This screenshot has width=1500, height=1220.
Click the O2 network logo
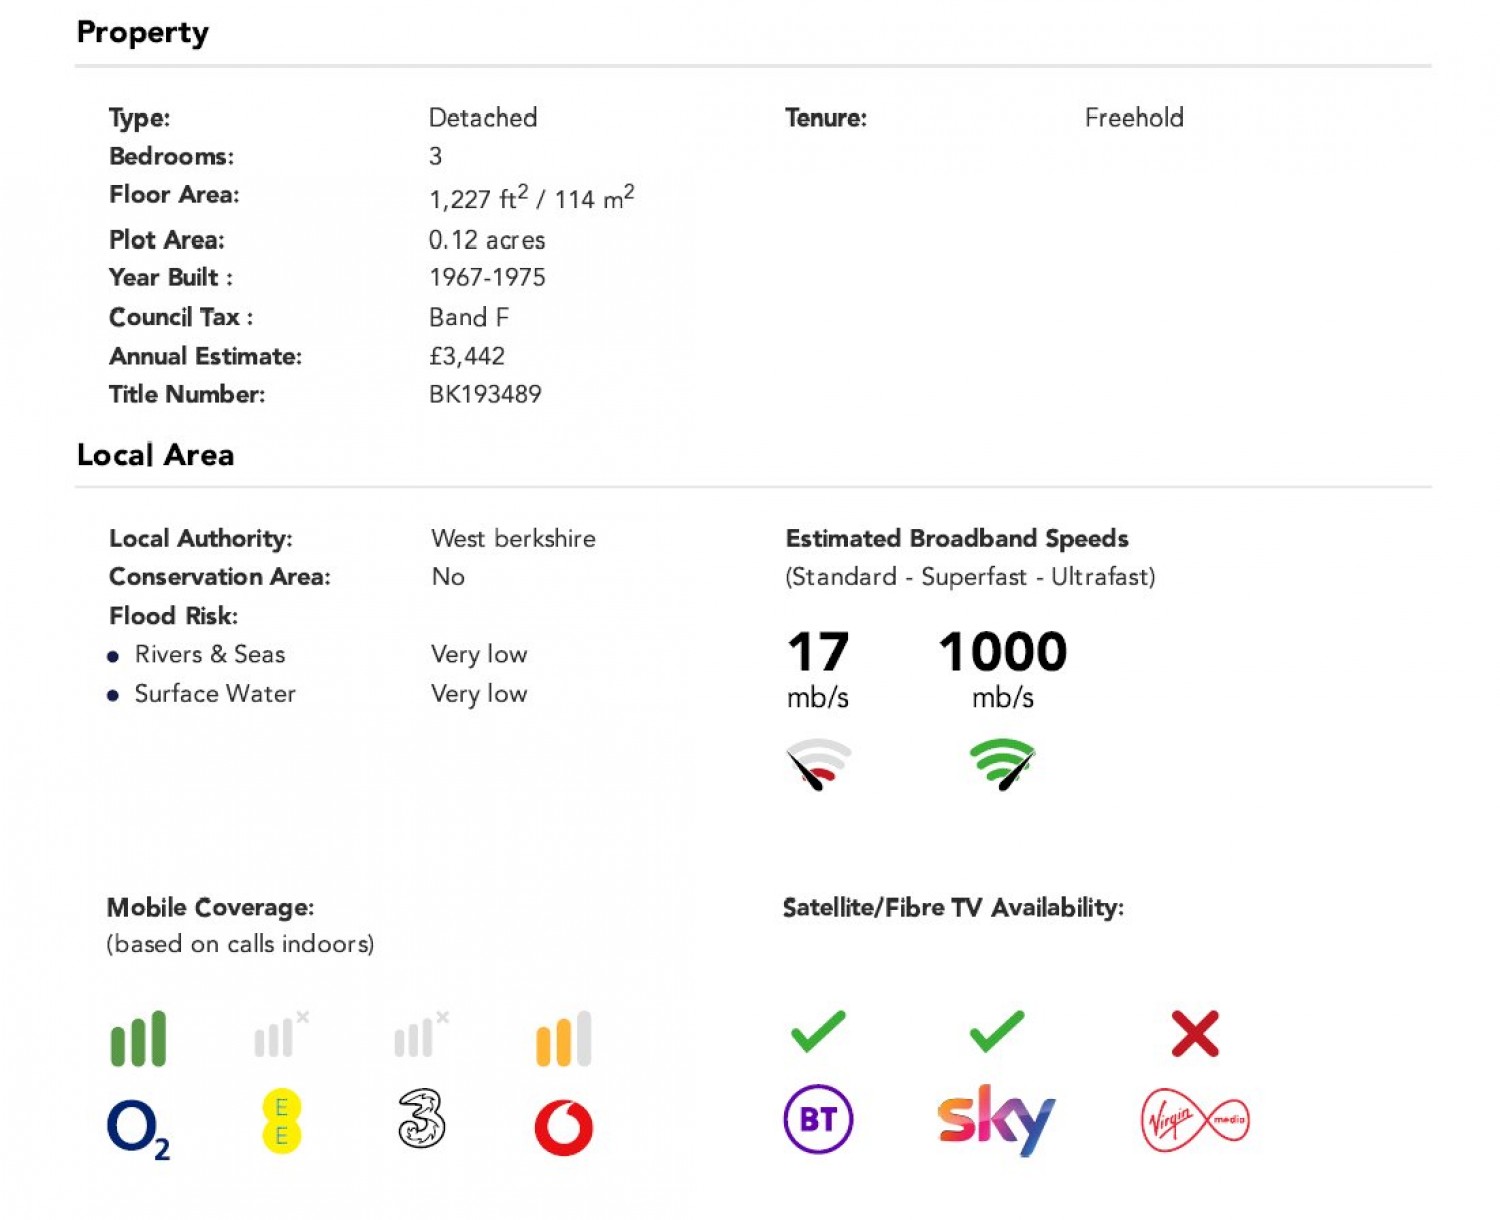[138, 1128]
